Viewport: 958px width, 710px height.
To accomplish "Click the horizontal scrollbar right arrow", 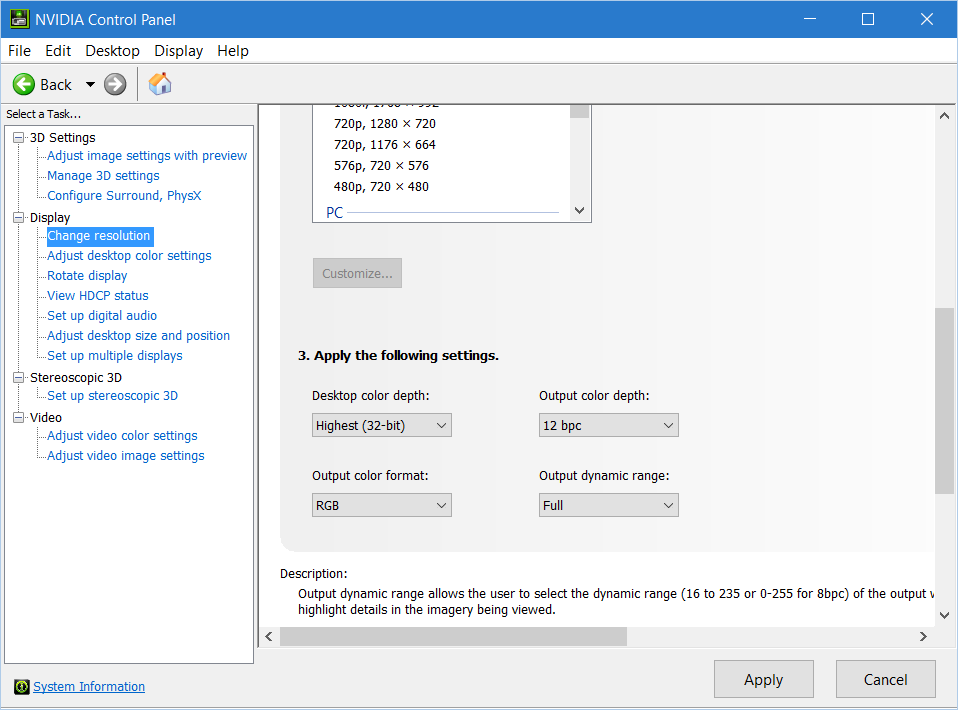I will (923, 637).
